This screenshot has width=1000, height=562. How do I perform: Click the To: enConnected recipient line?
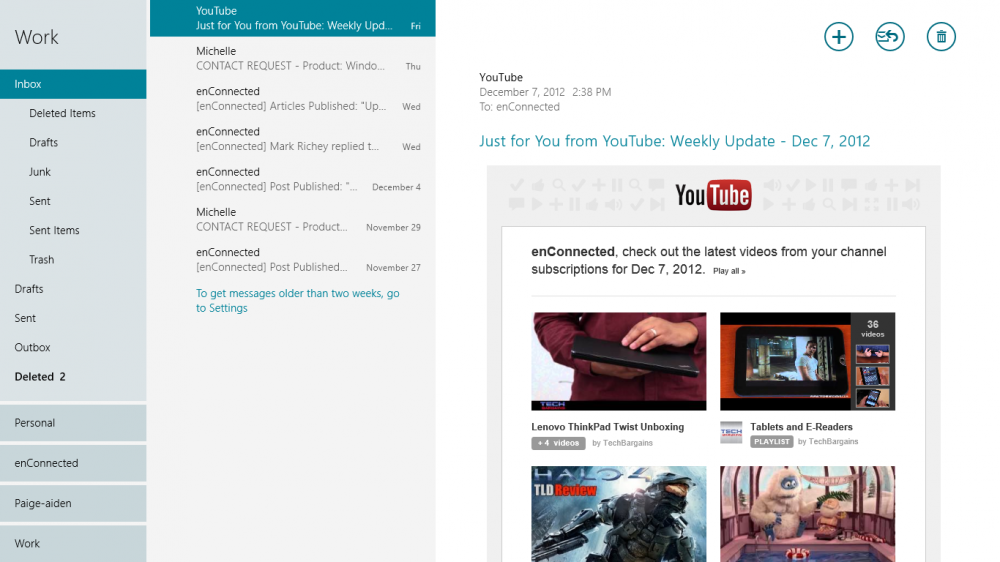[x=520, y=107]
